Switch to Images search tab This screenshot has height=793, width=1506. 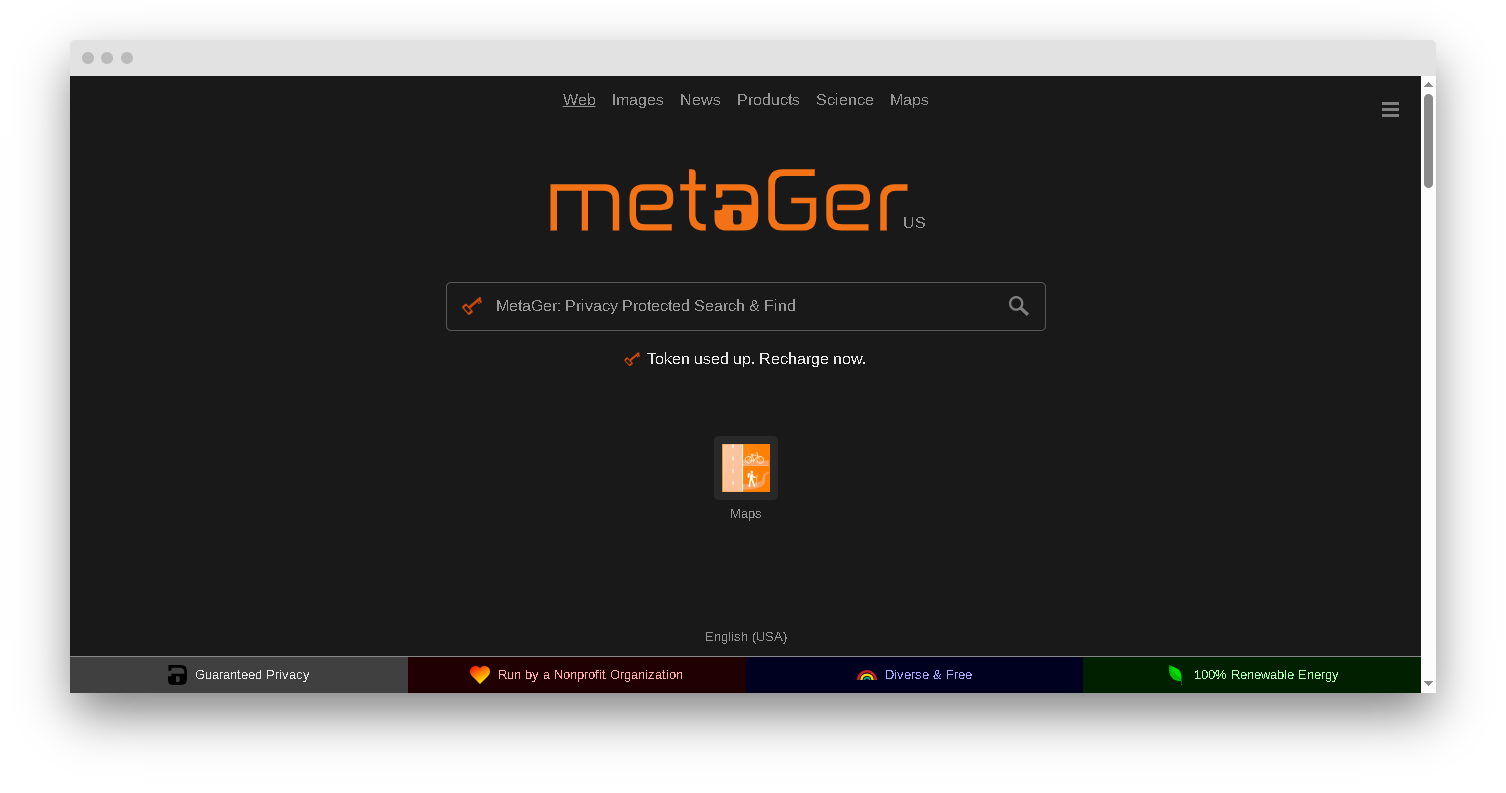pos(638,100)
